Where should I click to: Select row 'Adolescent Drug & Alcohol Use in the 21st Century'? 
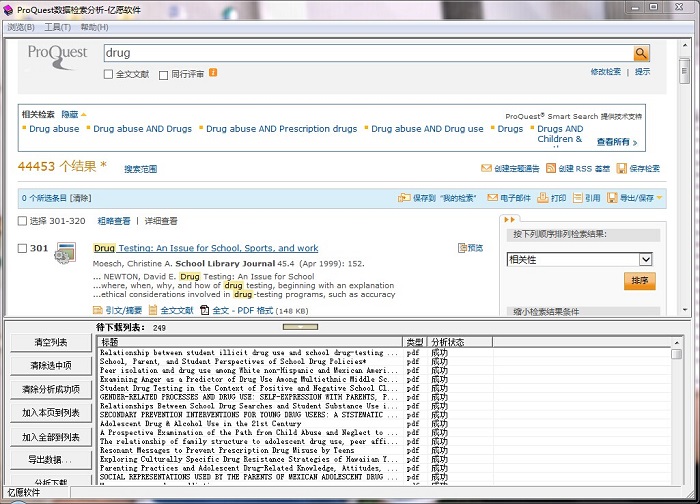(384, 423)
